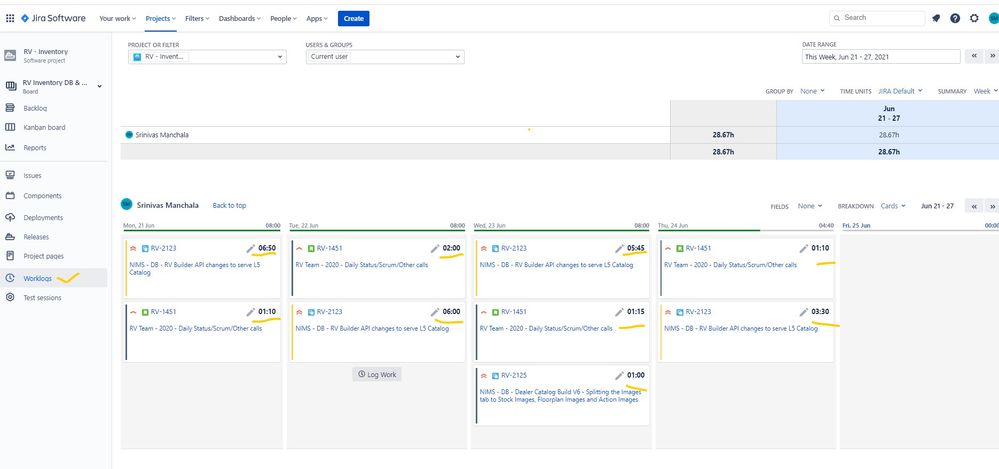Go to previous week in date range

point(974,56)
